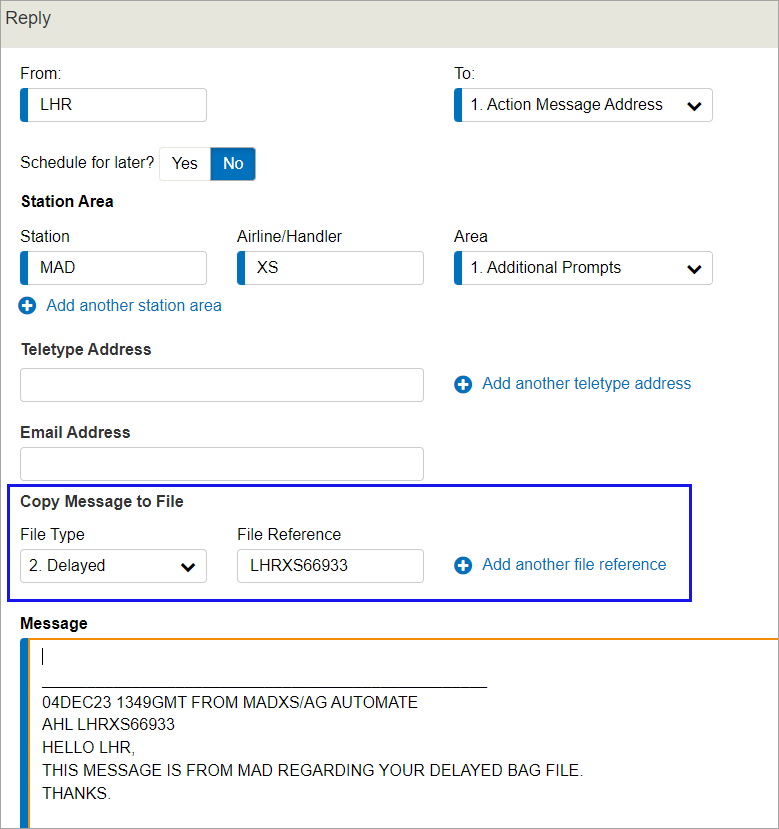
Task: Click the Add another teletype address link
Action: (586, 383)
